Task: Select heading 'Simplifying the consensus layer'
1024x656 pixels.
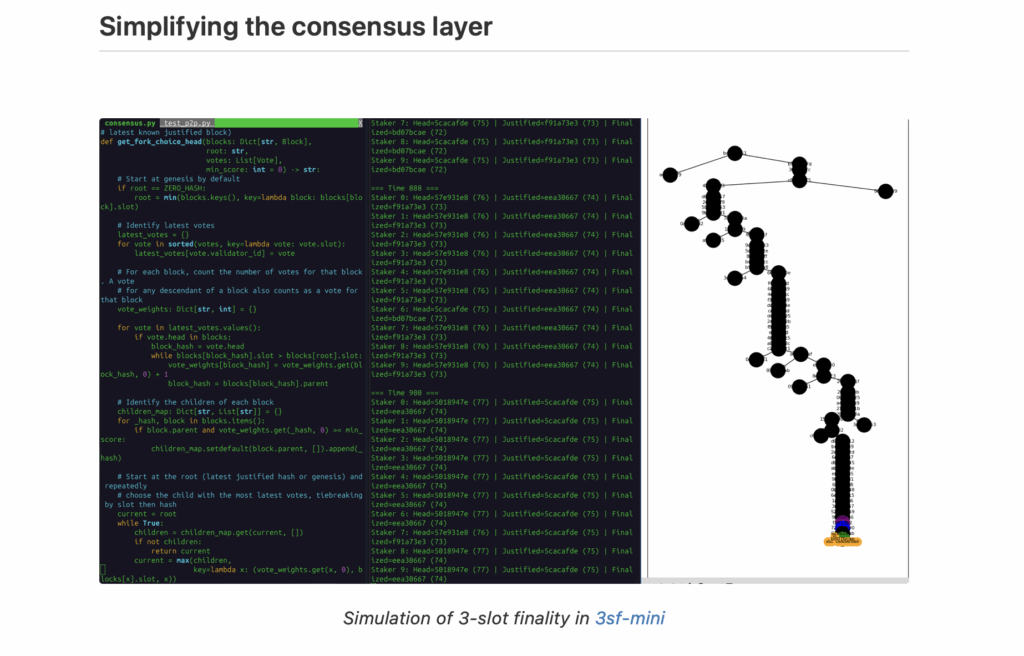Action: click(x=296, y=27)
